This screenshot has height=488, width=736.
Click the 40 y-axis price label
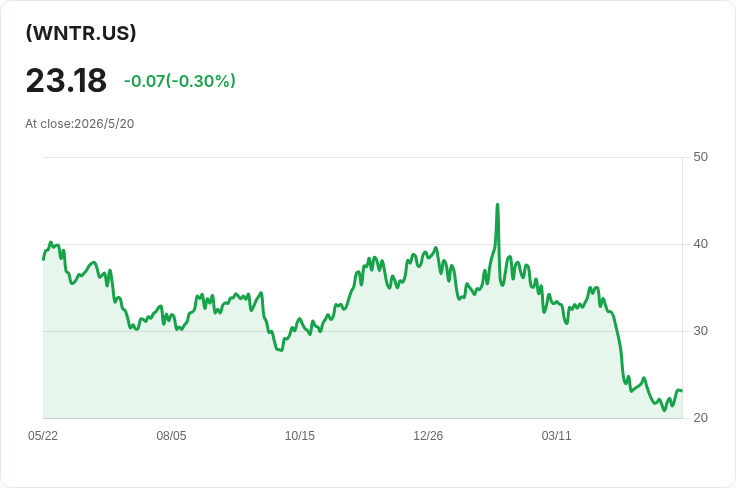(x=700, y=244)
